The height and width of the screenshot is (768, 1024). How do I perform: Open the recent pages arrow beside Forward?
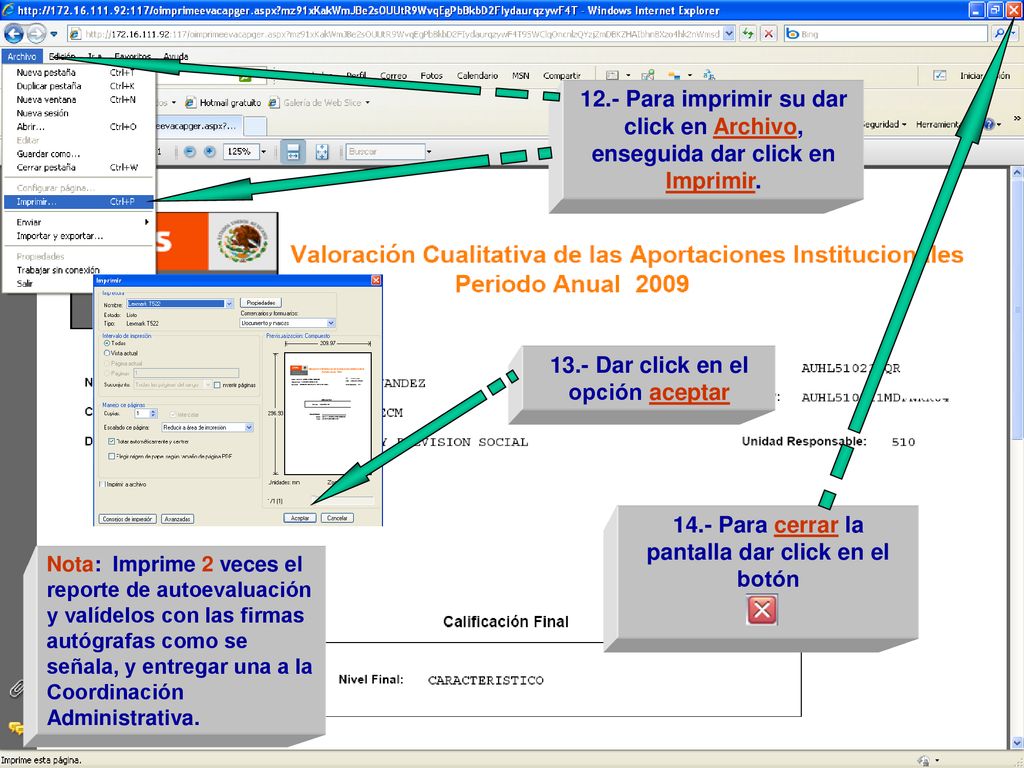pyautogui.click(x=54, y=33)
